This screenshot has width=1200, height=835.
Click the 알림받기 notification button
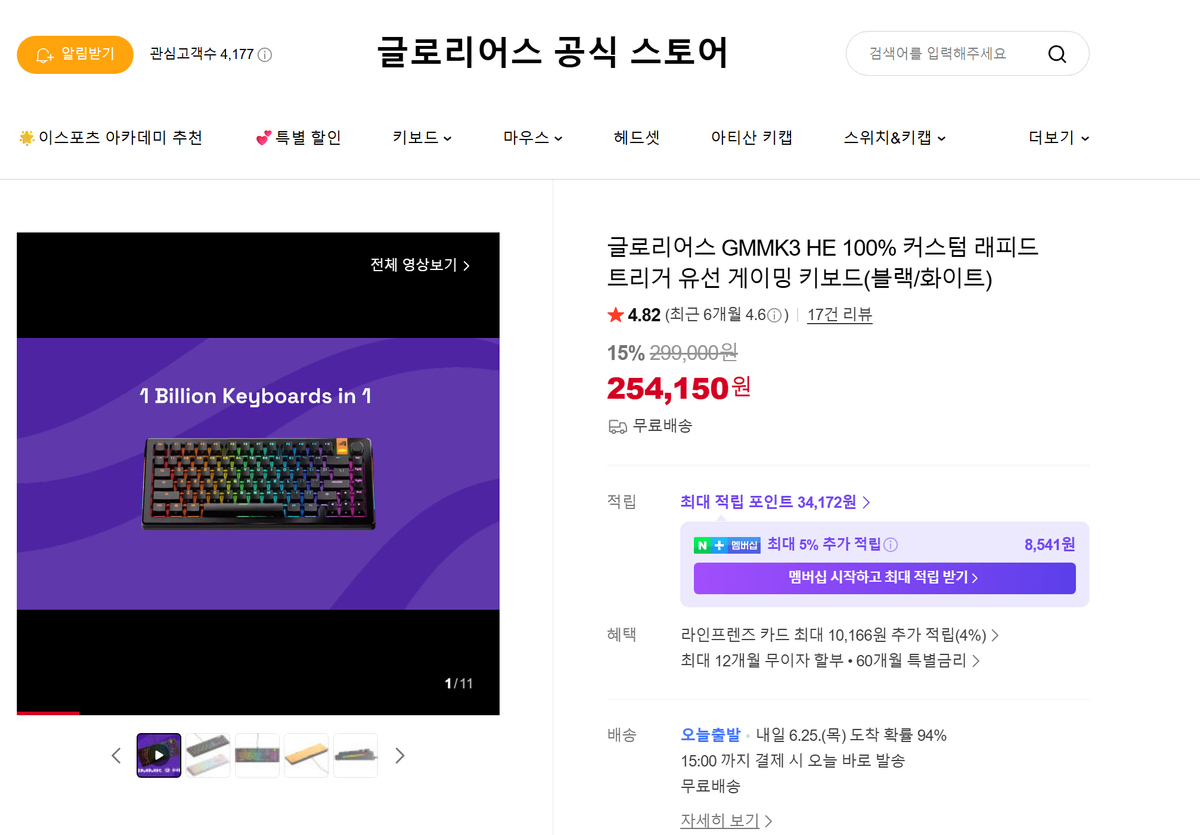coord(75,54)
